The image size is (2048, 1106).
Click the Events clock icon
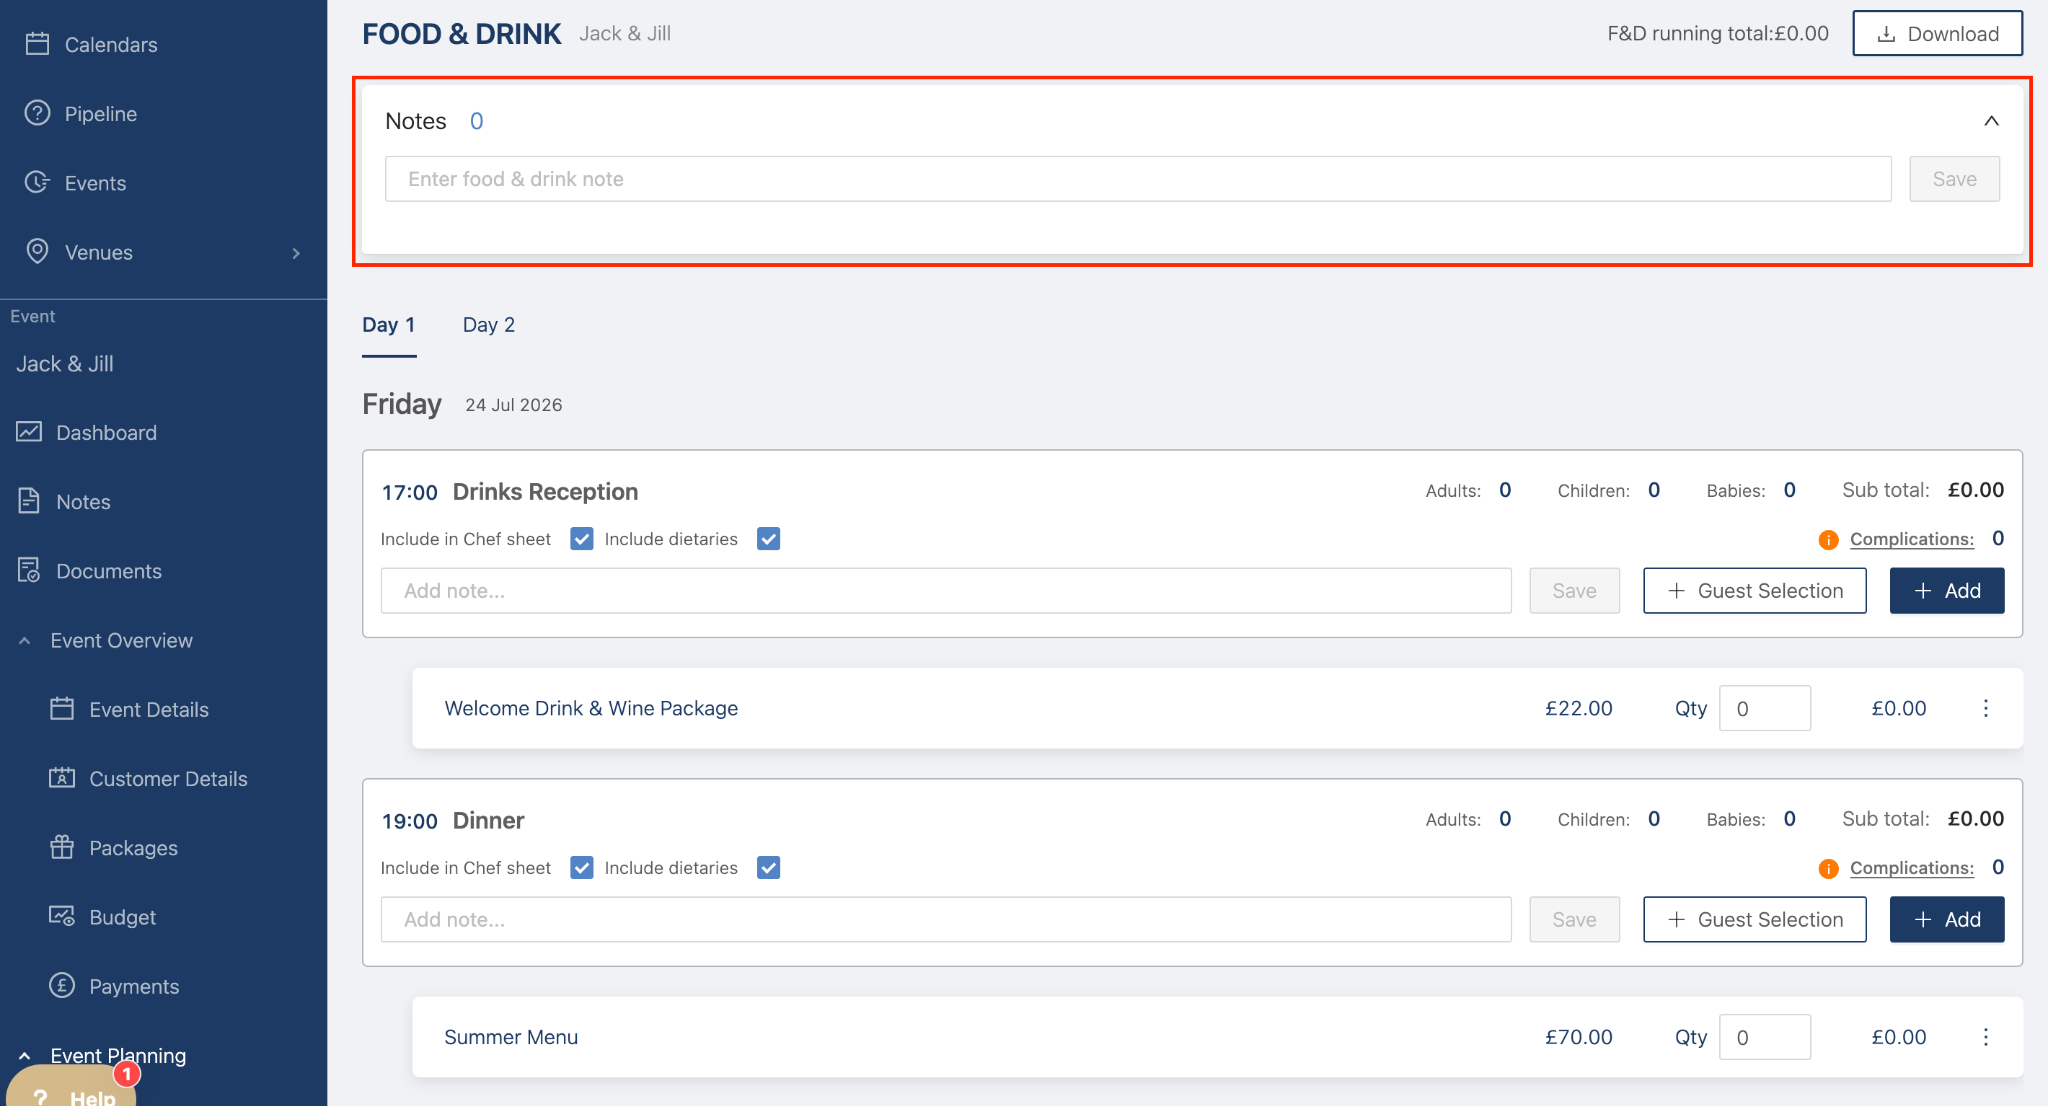(37, 182)
